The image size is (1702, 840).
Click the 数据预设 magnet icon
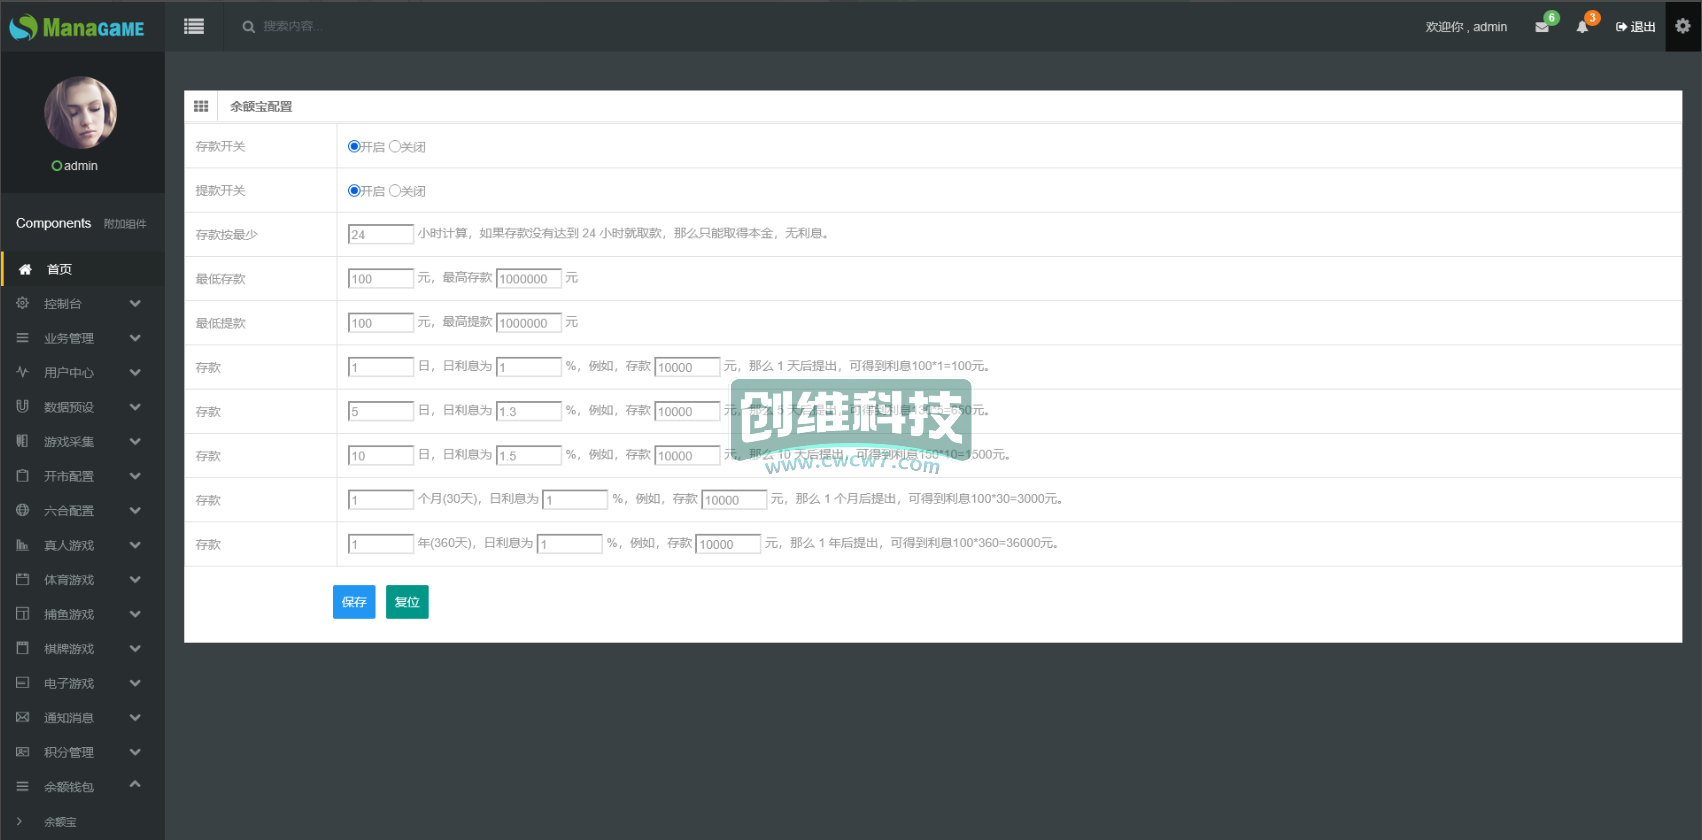click(x=22, y=406)
